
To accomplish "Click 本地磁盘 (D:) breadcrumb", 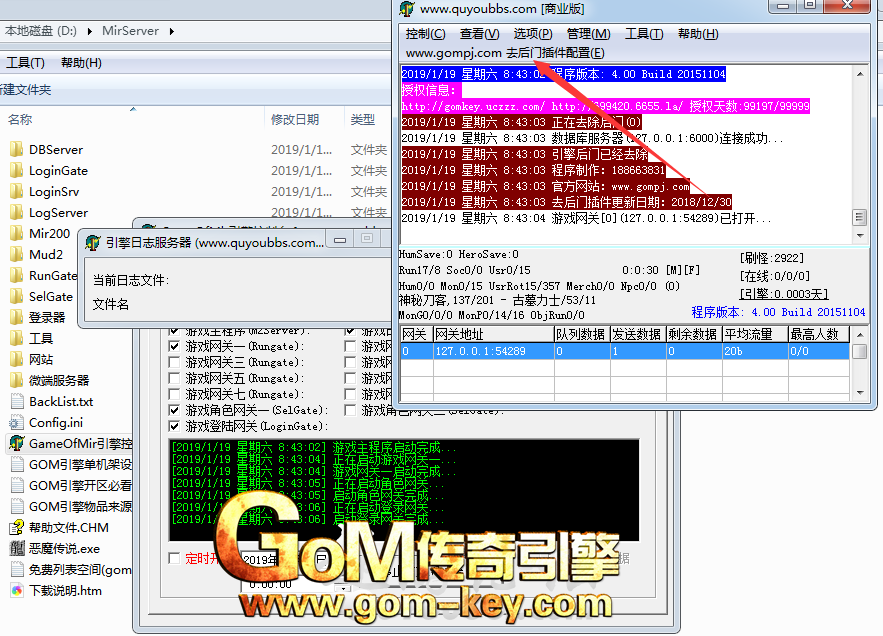I will (40, 31).
